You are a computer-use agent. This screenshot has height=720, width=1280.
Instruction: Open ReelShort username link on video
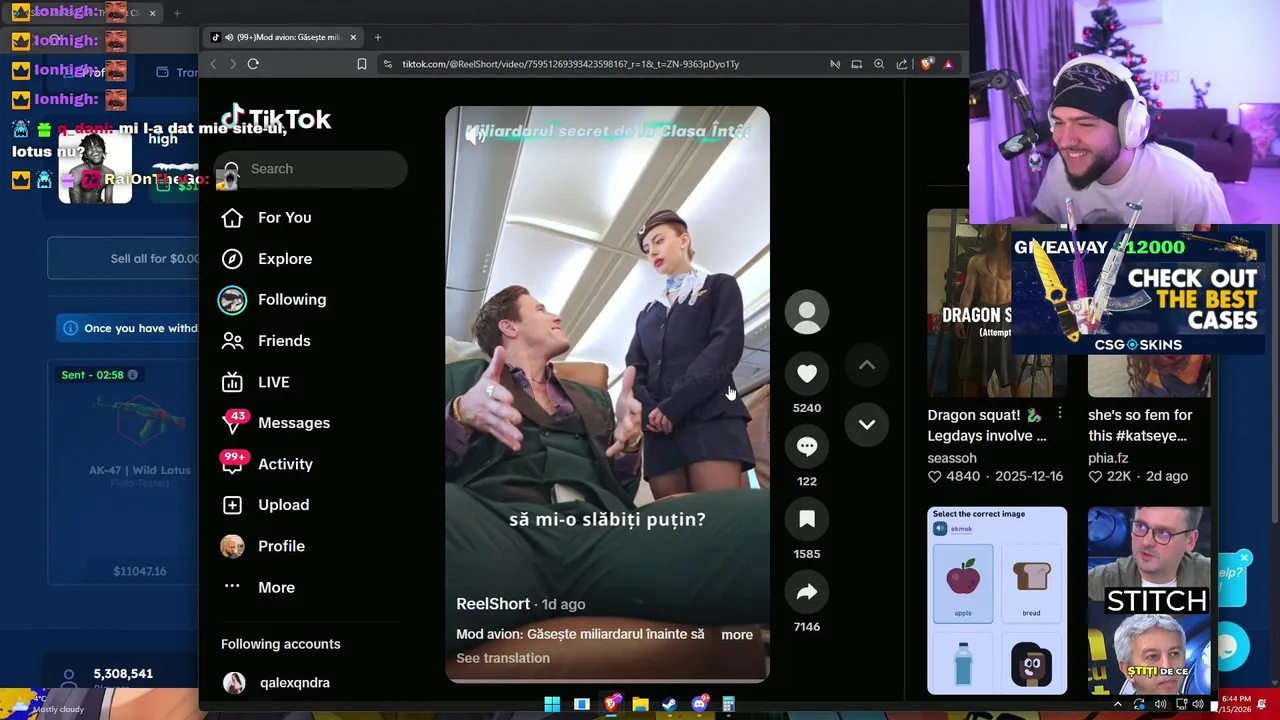[x=493, y=604]
